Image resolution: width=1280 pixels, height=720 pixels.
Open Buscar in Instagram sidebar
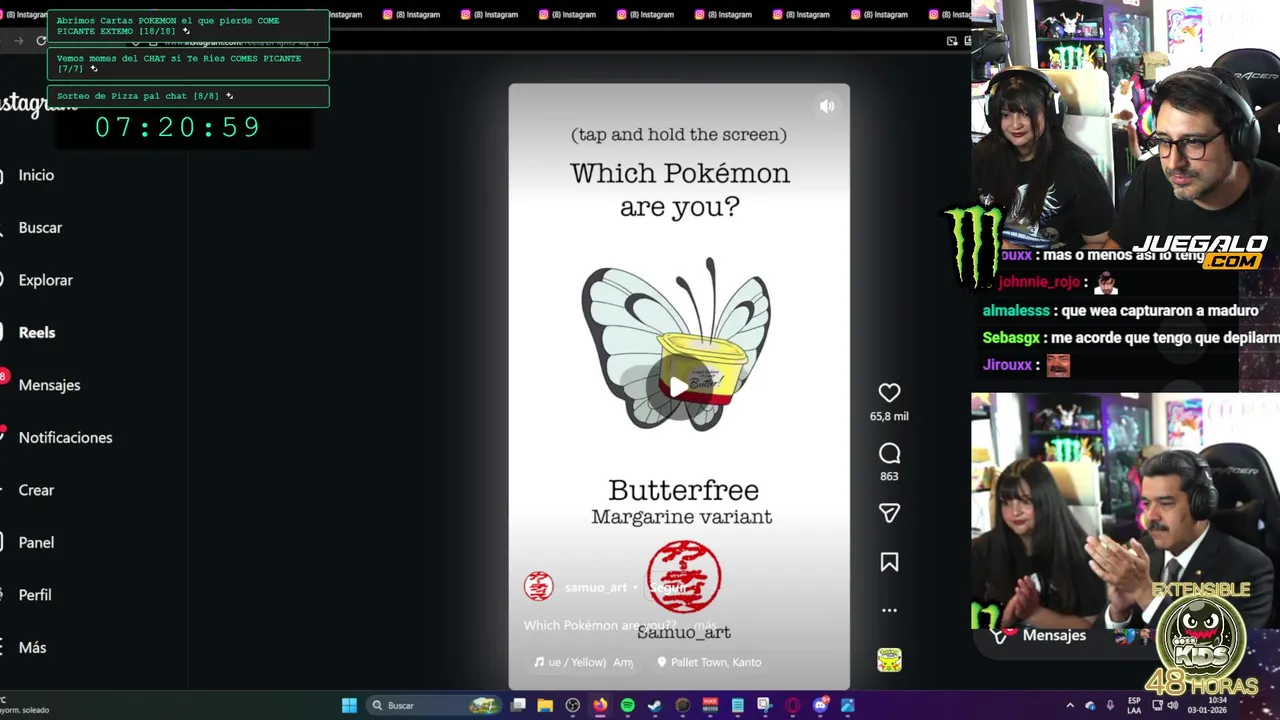coord(40,228)
